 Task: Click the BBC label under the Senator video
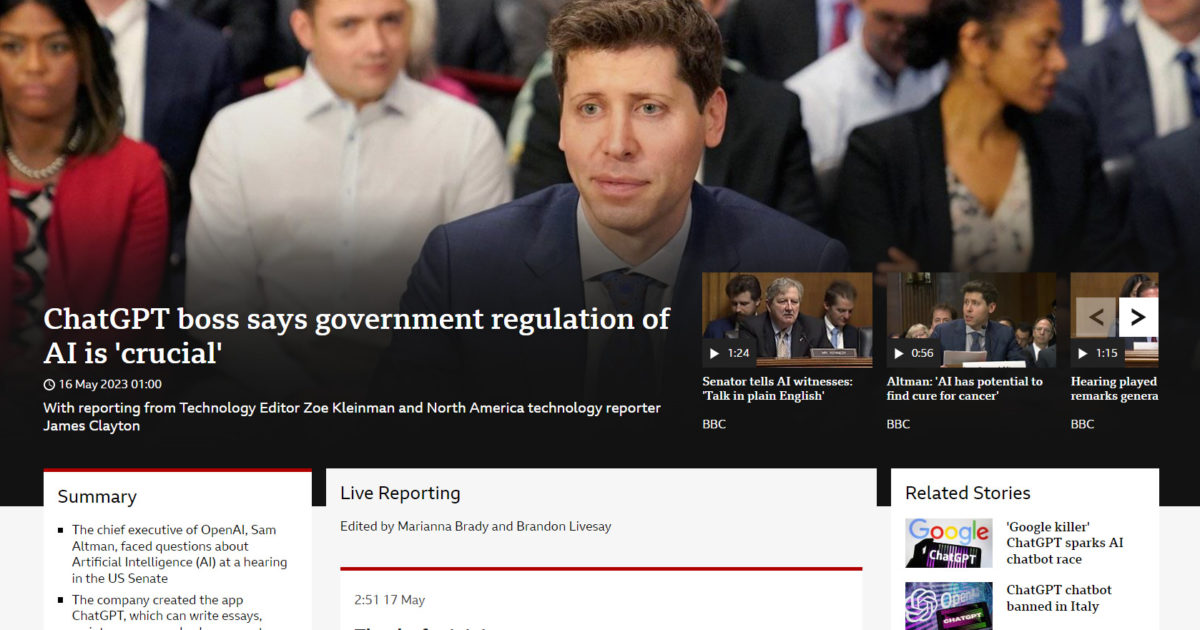pyautogui.click(x=714, y=424)
